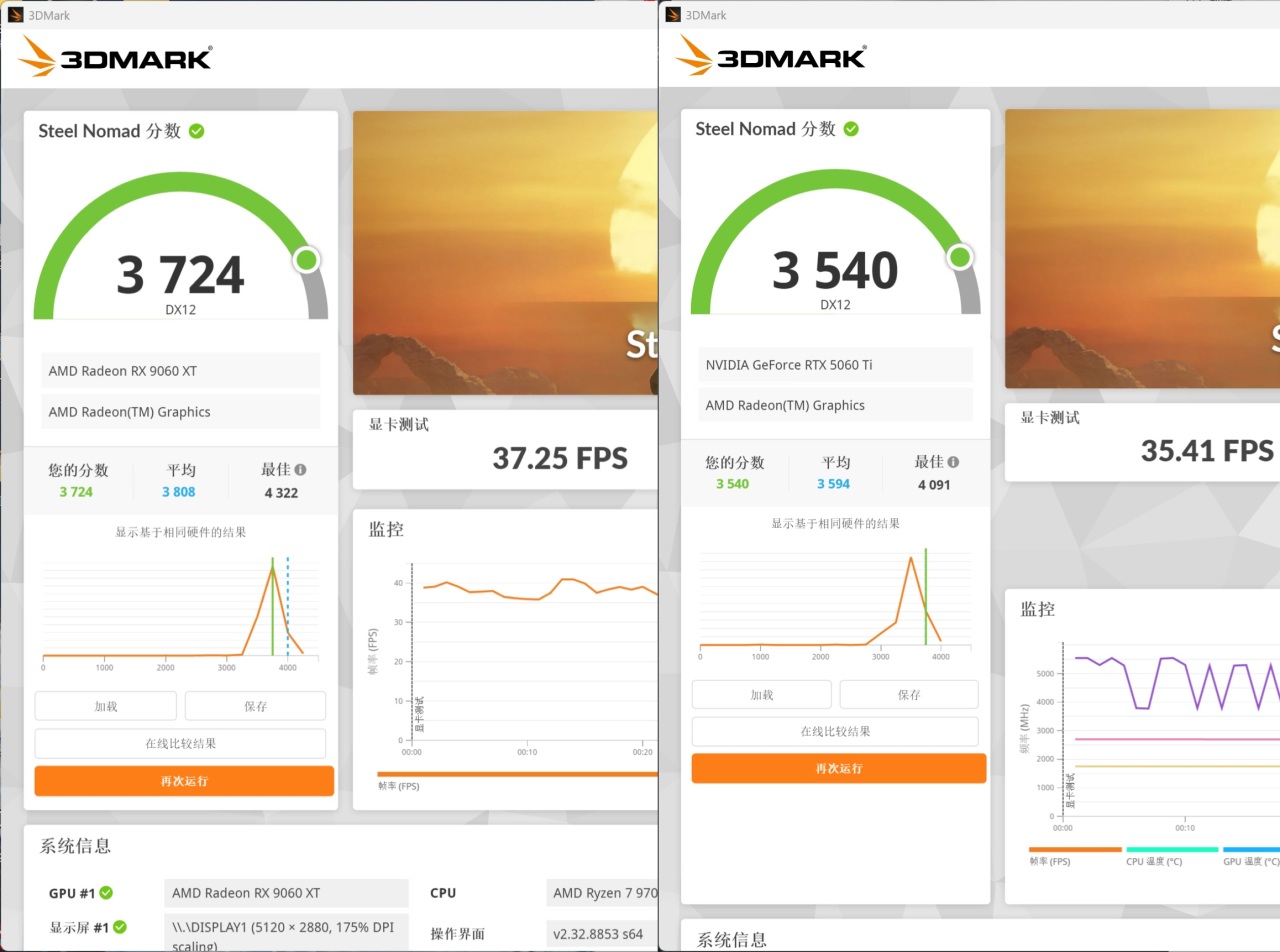Click 显卡测试 label above 35.41 FPS

pos(1050,418)
